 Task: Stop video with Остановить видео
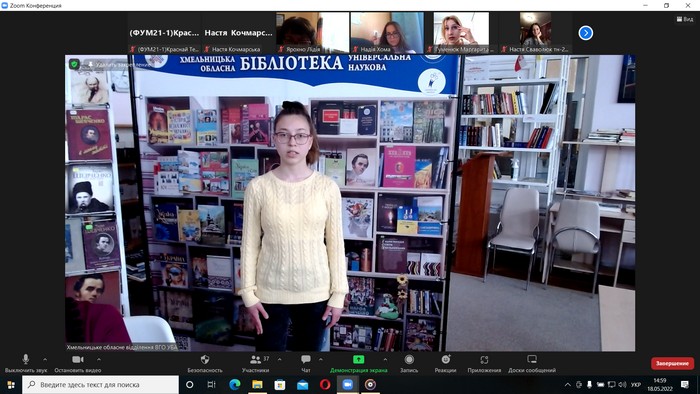(78, 363)
